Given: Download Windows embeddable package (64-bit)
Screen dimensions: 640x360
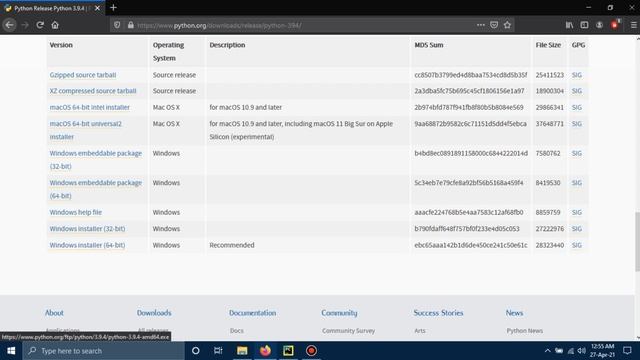Looking at the screenshot, I should tap(96, 189).
